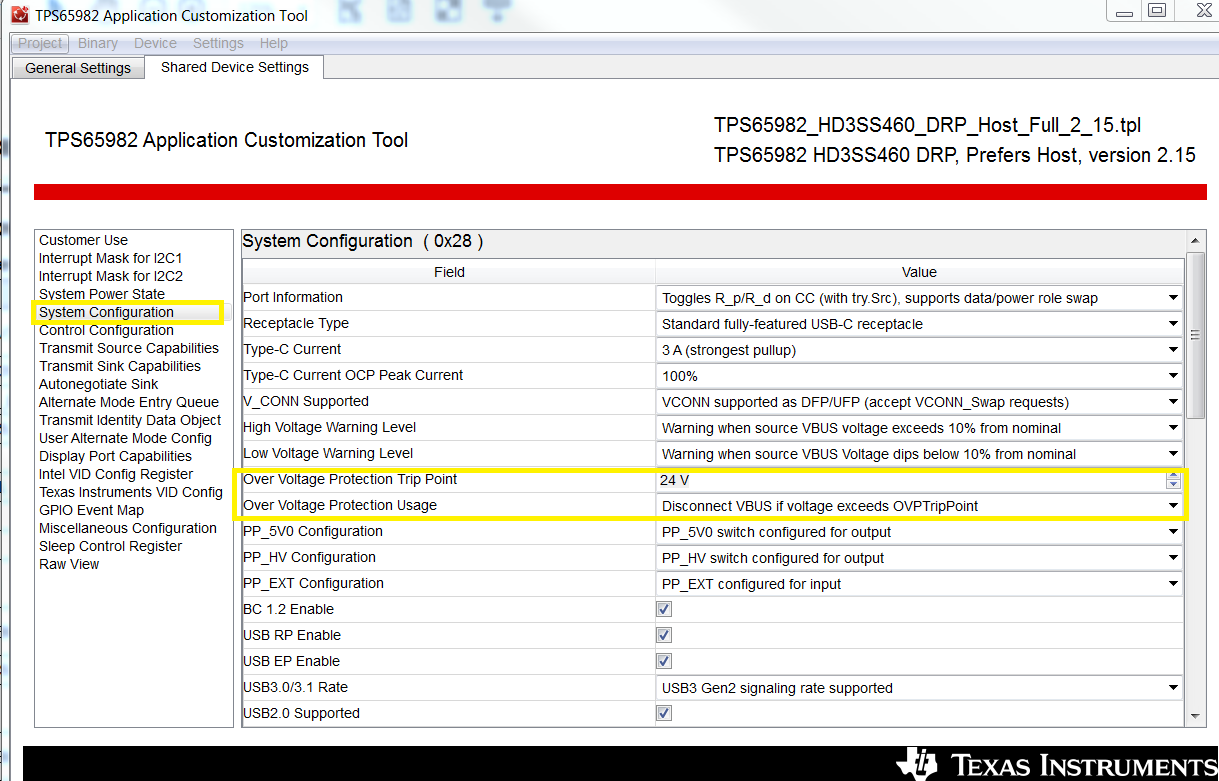The width and height of the screenshot is (1219, 781).
Task: Click the template filename TPS65982_HD3SS460_DRP_Host_Full_2_15.tpl
Action: click(x=927, y=125)
